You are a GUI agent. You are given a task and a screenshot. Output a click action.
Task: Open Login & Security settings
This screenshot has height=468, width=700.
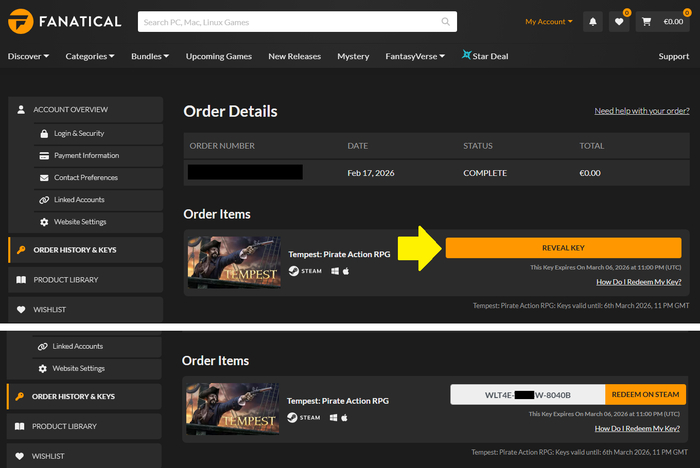(x=78, y=133)
